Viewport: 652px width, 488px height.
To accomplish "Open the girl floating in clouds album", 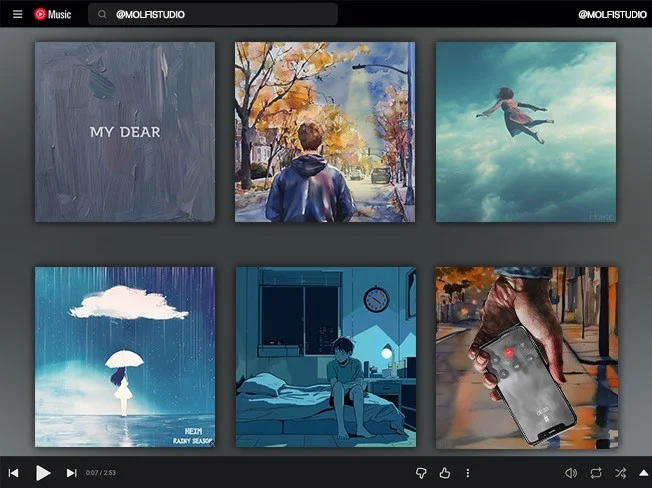I will click(x=526, y=132).
